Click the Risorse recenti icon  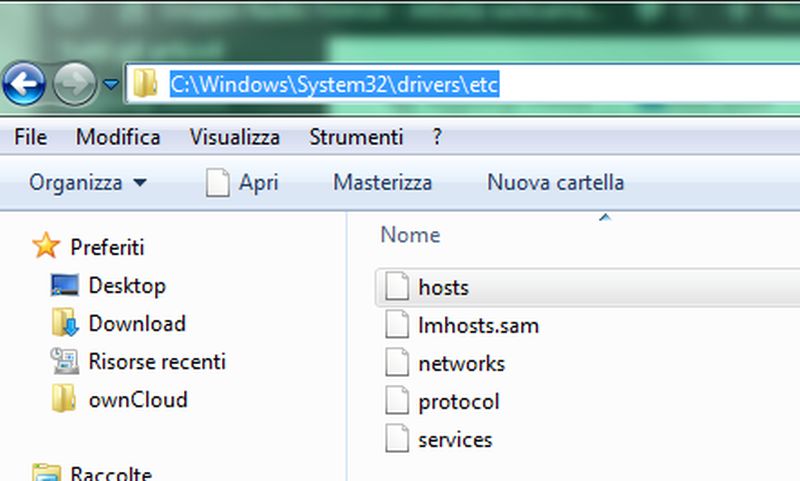pyautogui.click(x=64, y=361)
